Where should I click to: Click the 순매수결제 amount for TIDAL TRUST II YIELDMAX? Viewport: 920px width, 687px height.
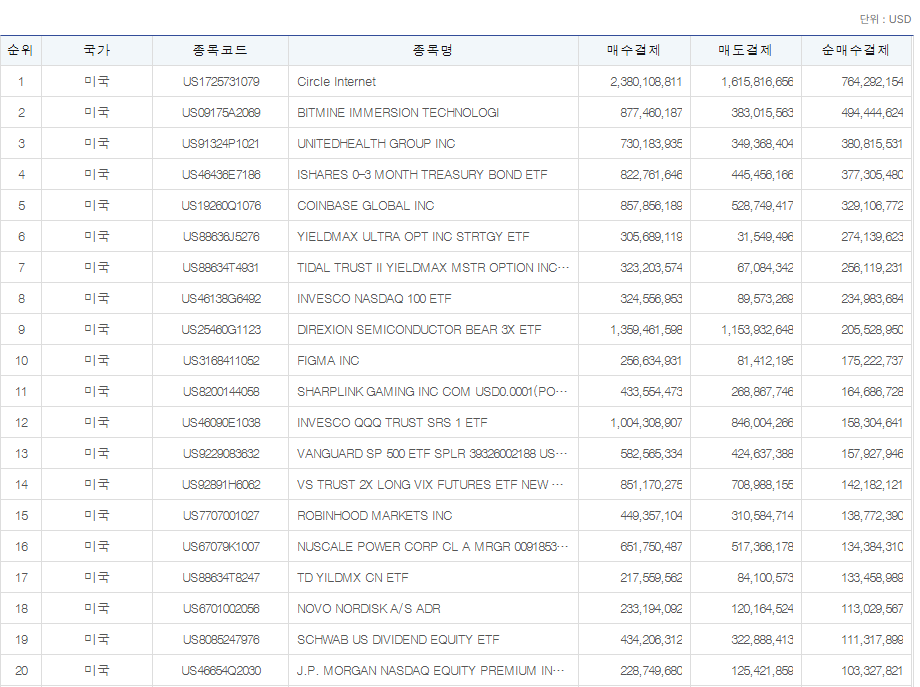(x=872, y=268)
